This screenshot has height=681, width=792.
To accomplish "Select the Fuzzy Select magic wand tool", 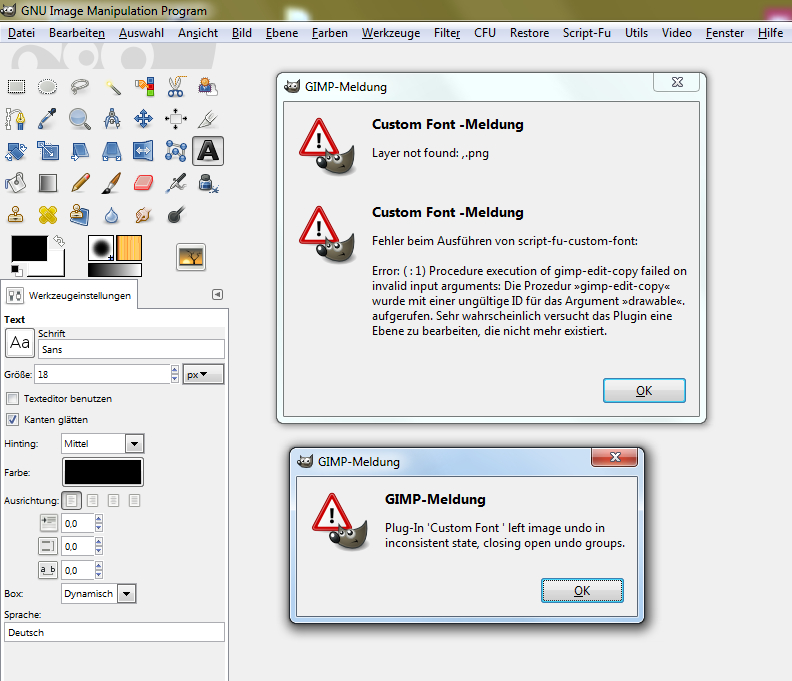I will 113,87.
